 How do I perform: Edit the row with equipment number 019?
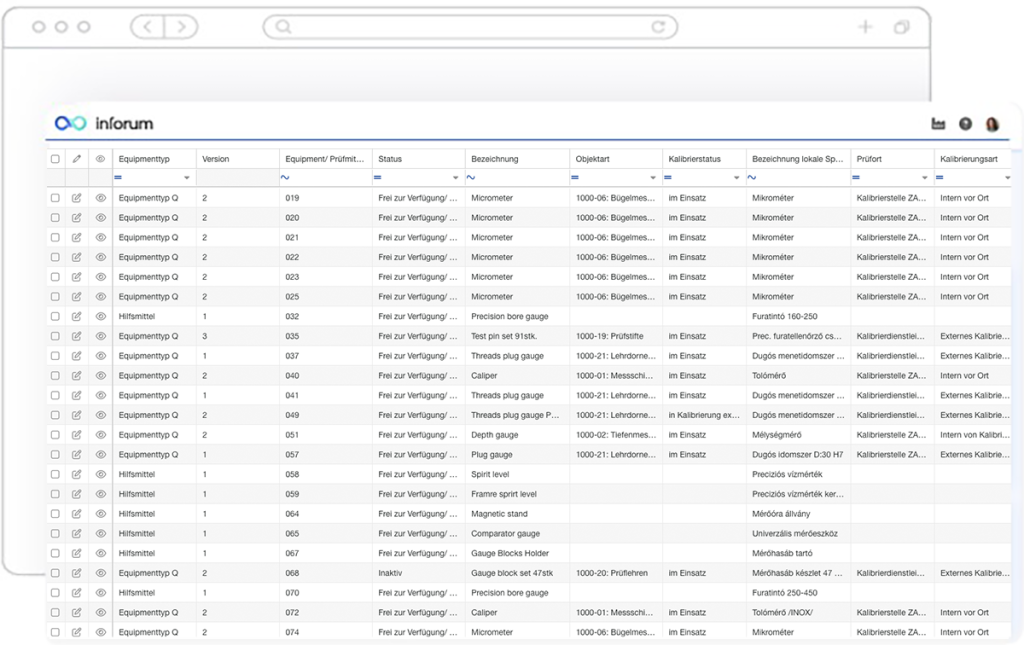pyautogui.click(x=77, y=198)
